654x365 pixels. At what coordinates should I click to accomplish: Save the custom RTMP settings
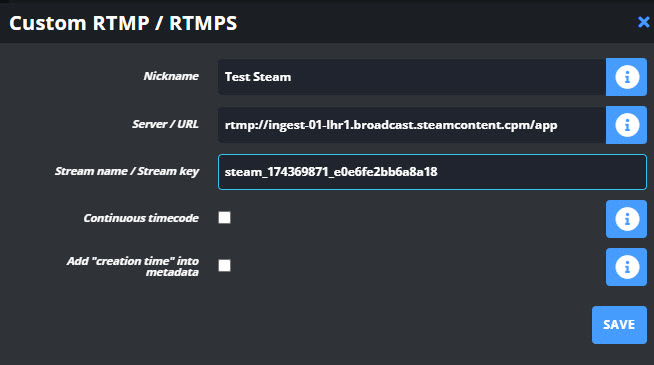point(619,325)
